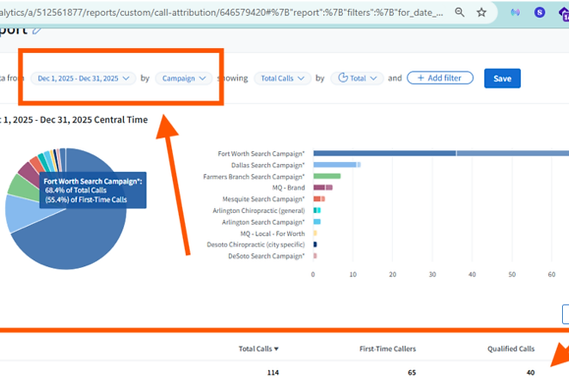Click the Central Time date range heading
The width and height of the screenshot is (569, 383).
74,120
